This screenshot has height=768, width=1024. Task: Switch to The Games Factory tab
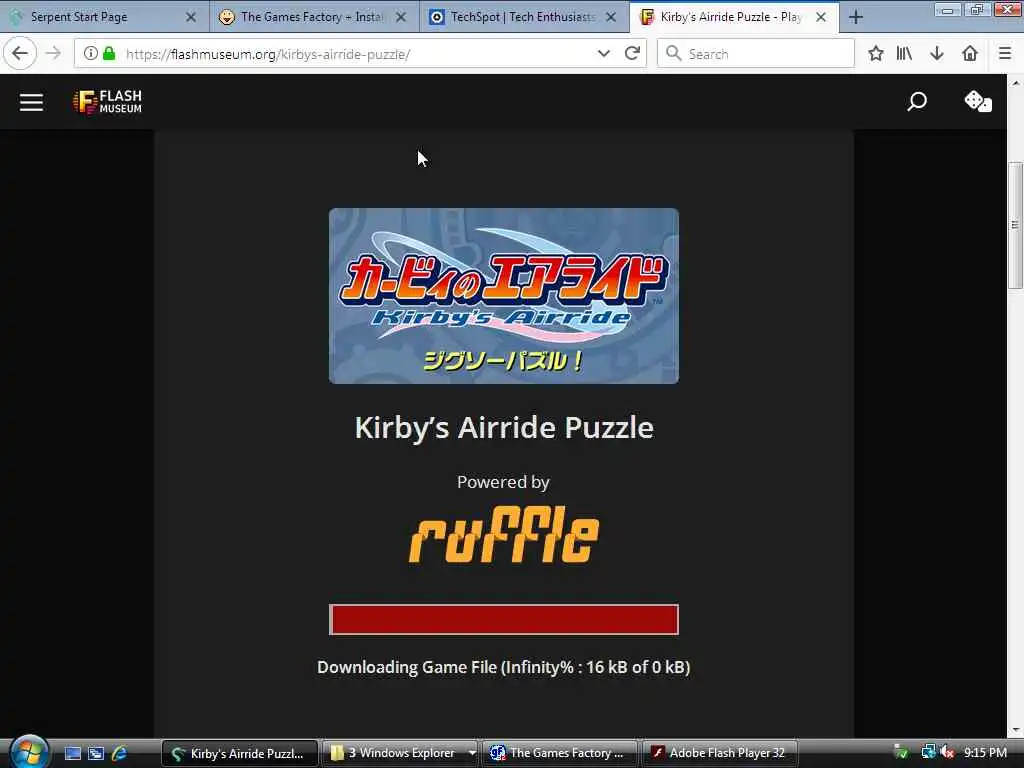(312, 17)
